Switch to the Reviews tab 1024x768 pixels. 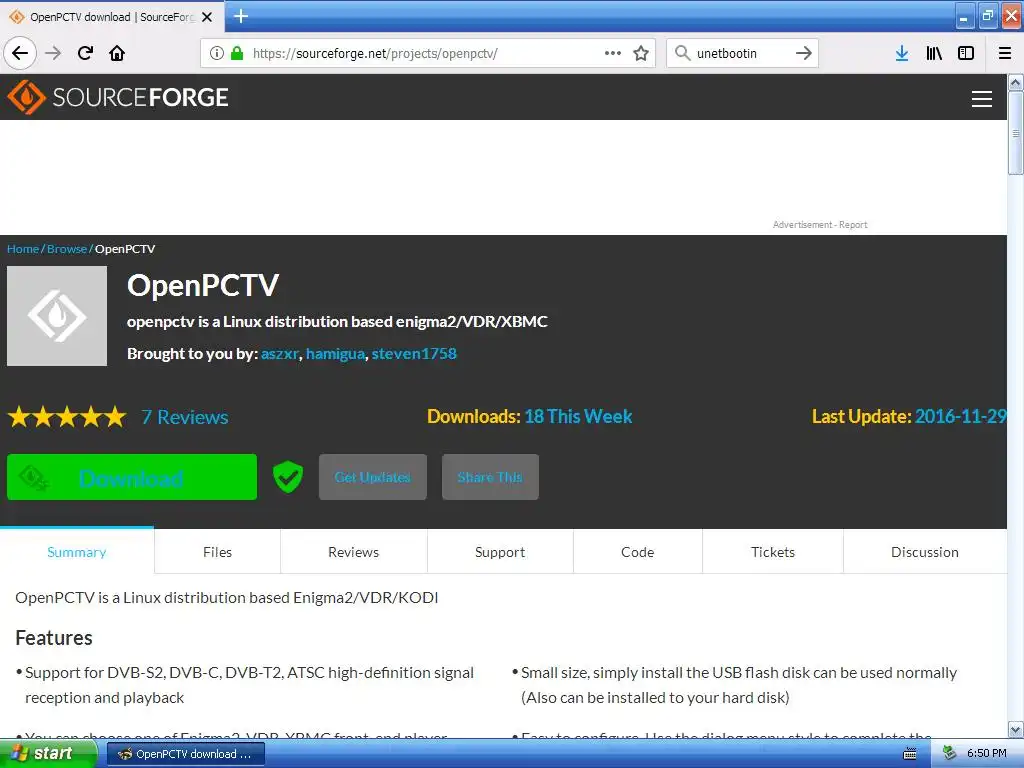click(x=353, y=552)
